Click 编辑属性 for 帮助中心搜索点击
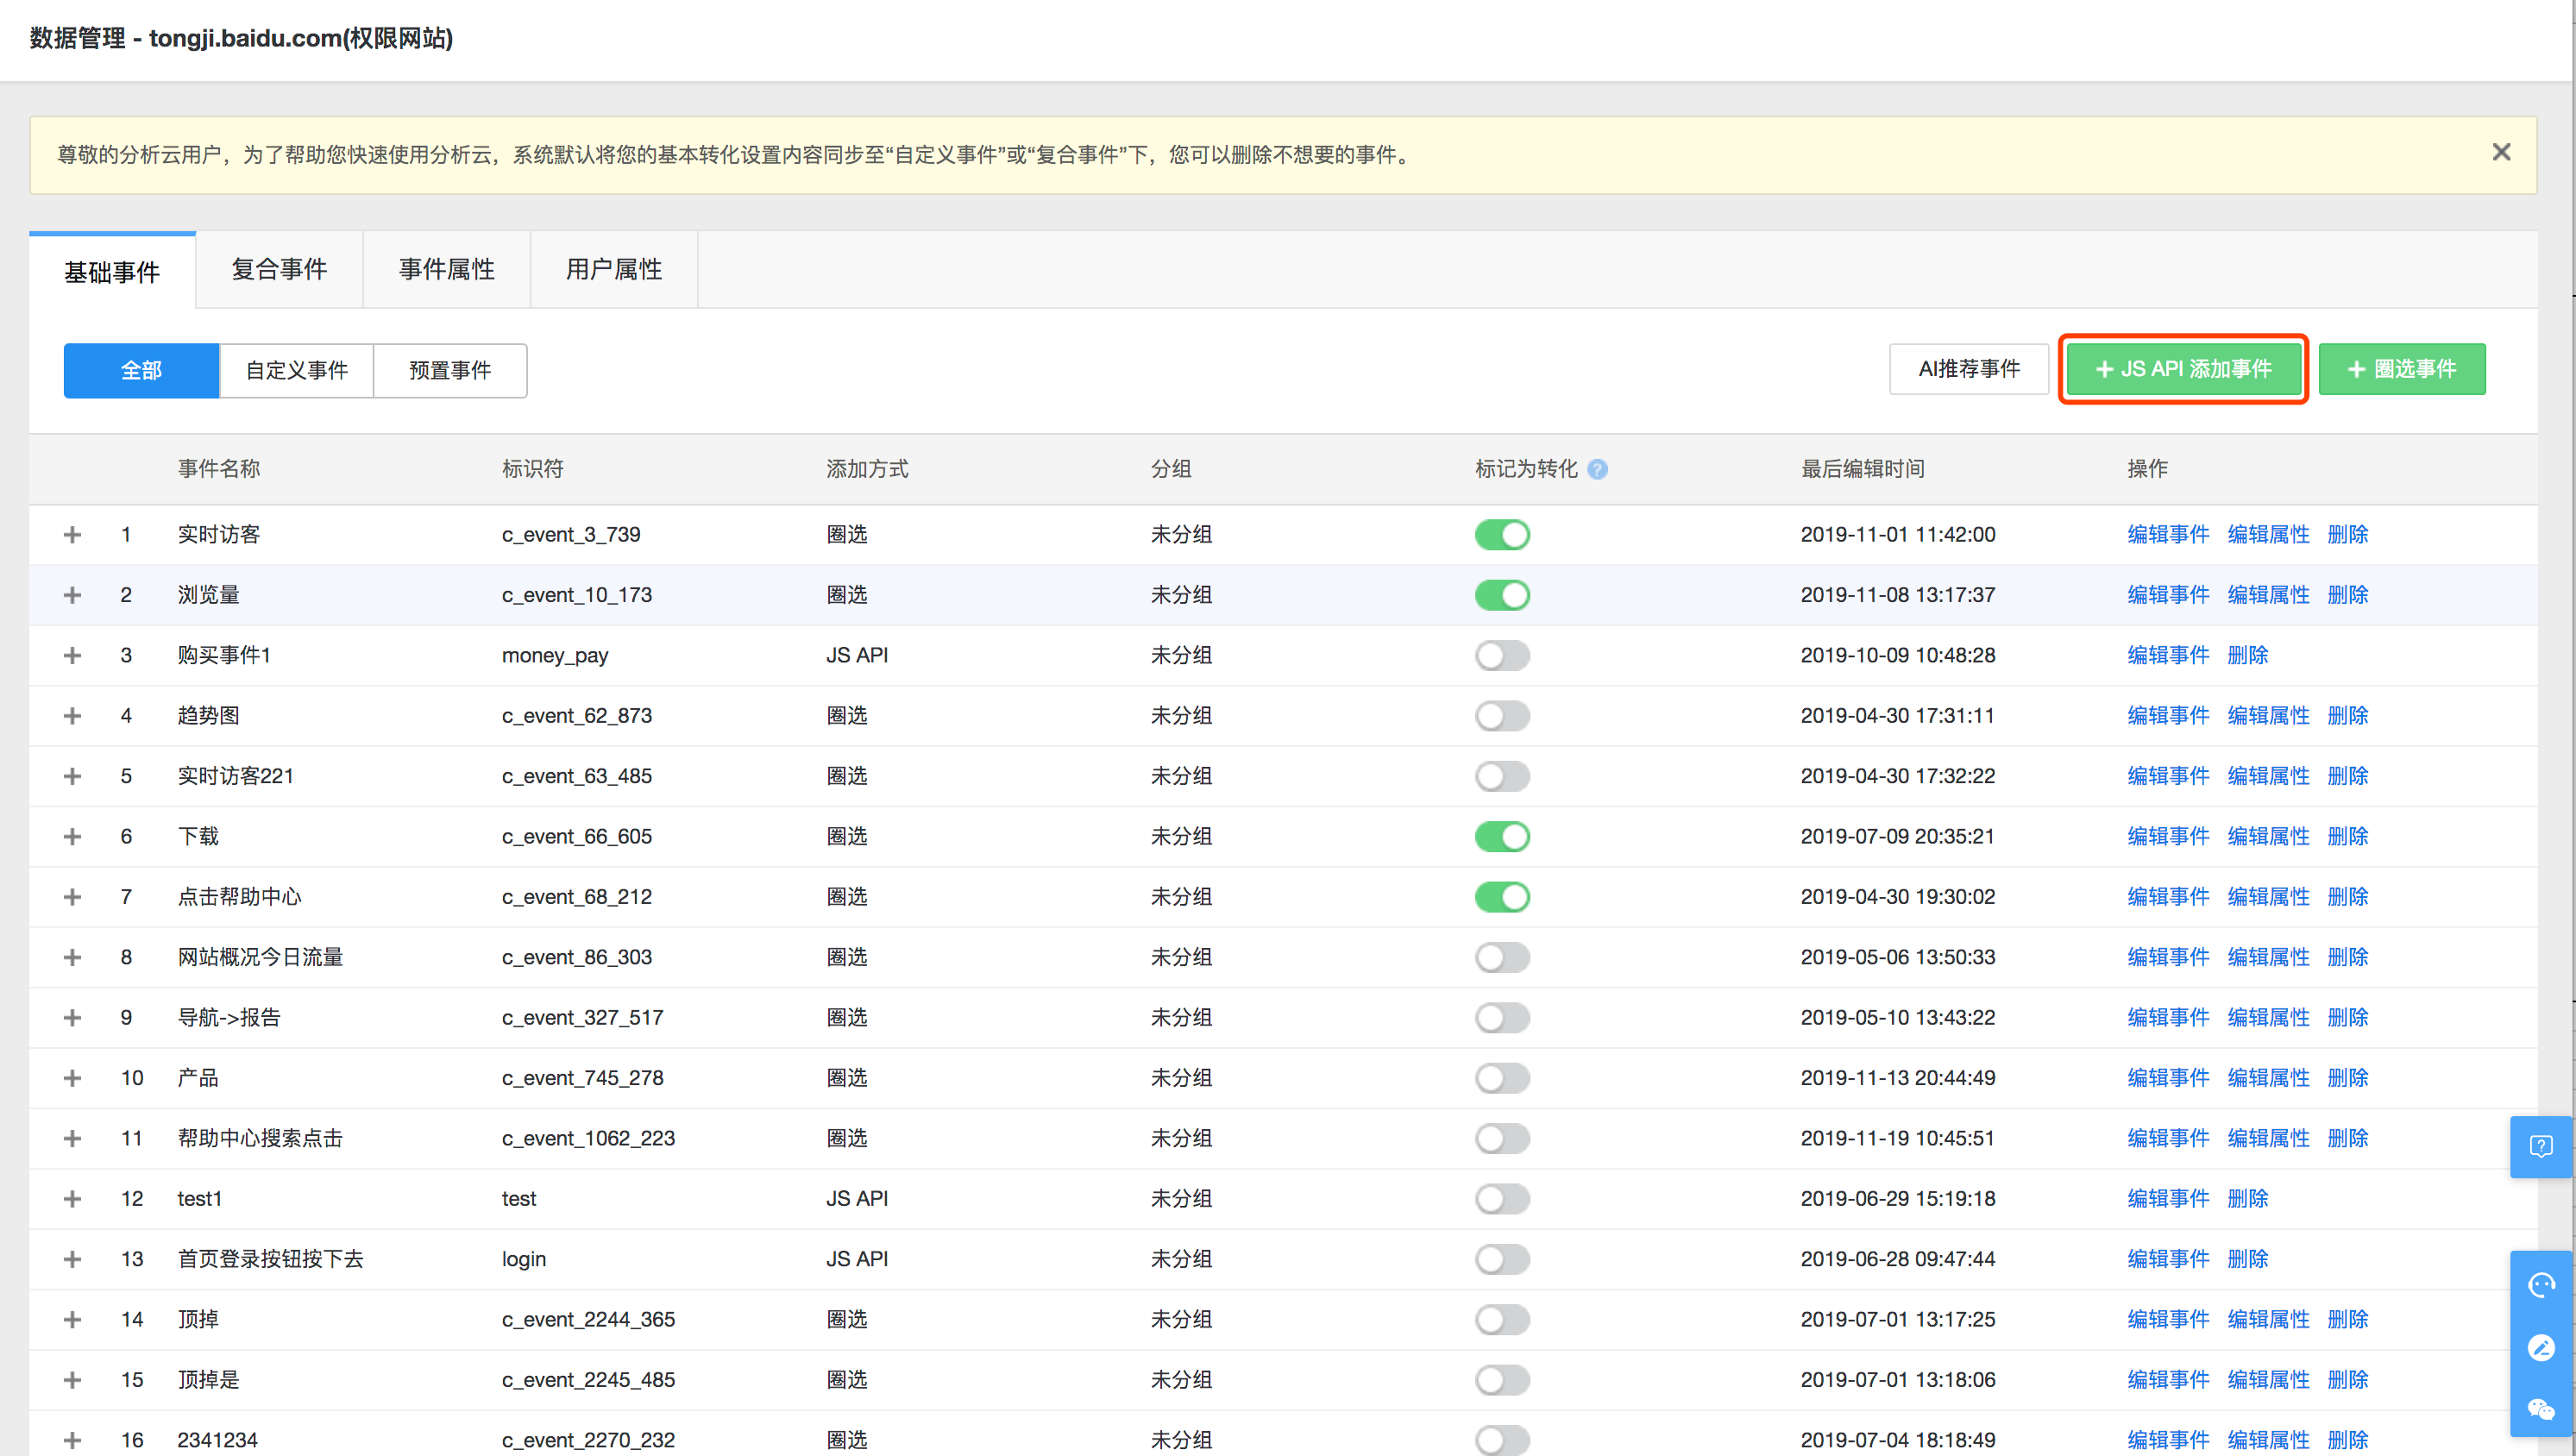Image resolution: width=2576 pixels, height=1456 pixels. [x=2269, y=1138]
